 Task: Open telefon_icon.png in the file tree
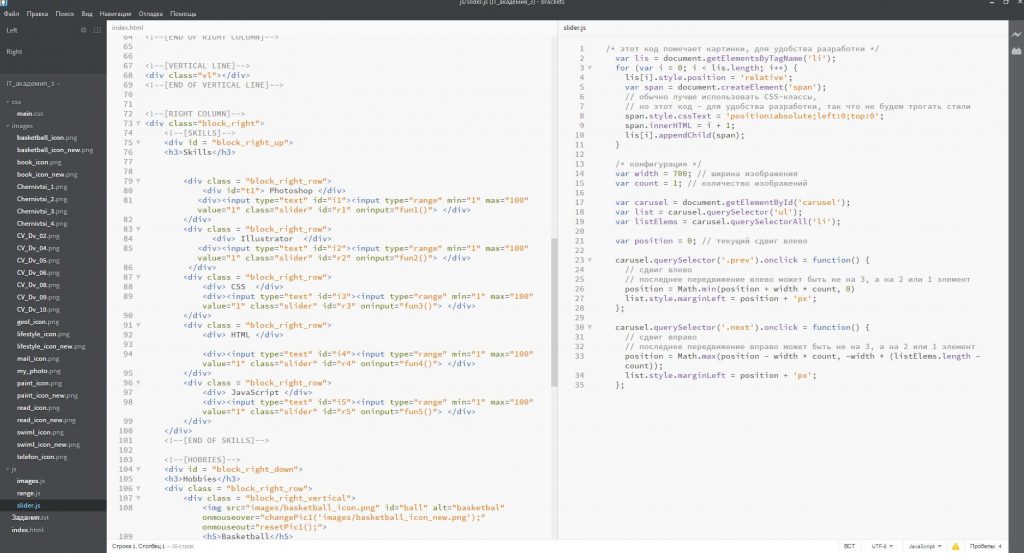click(42, 457)
